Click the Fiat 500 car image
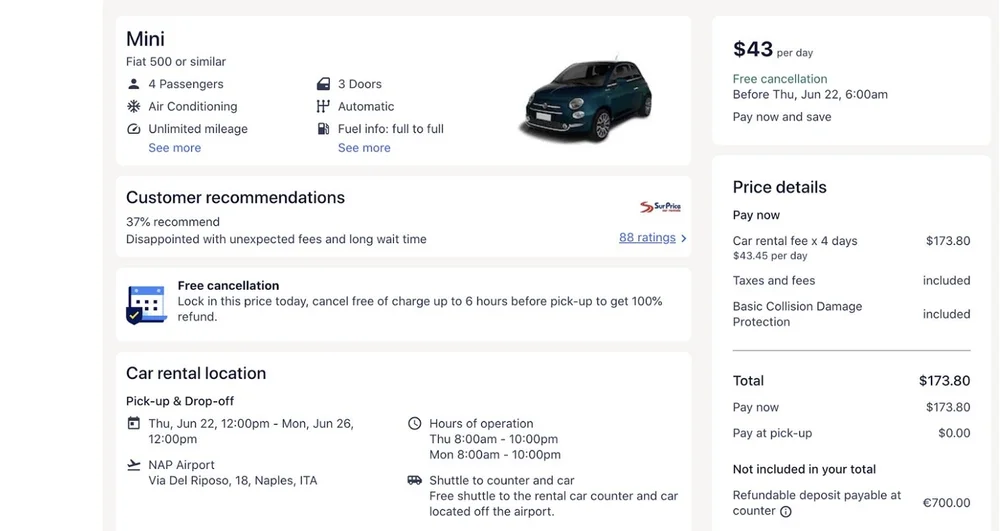The width and height of the screenshot is (1000, 531). pos(586,99)
